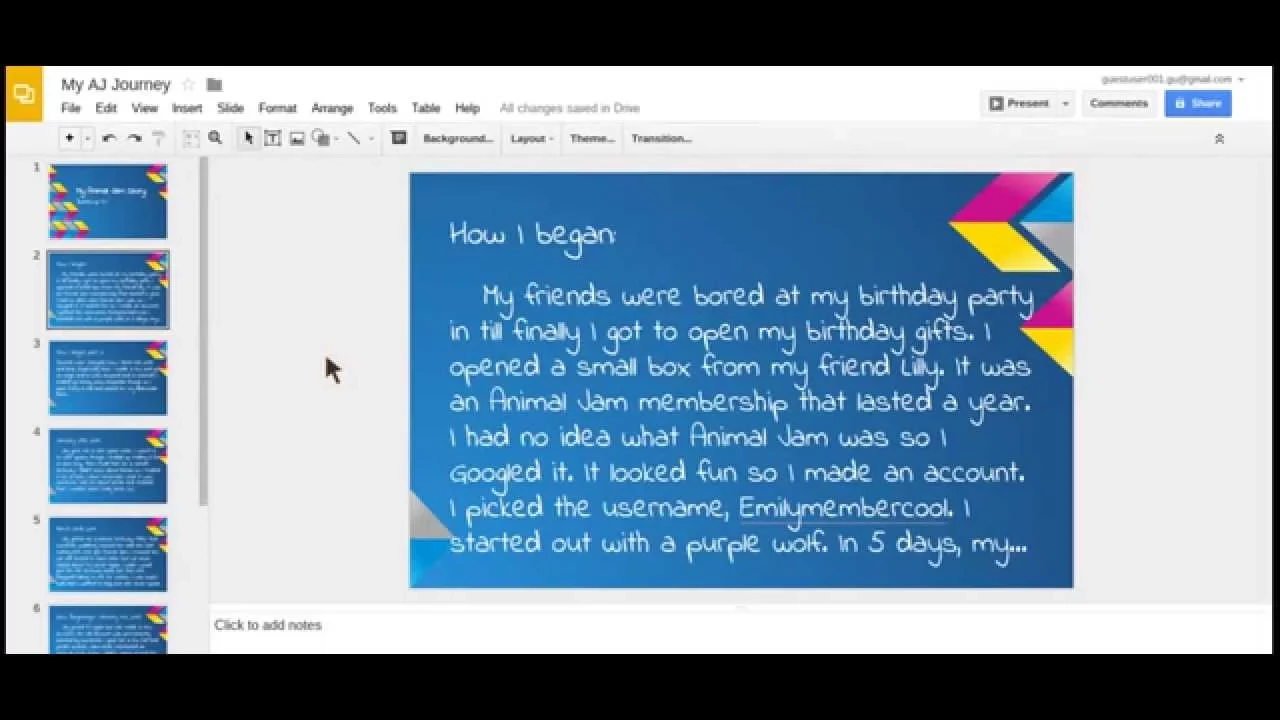Open the Help menu
Viewport: 1280px width, 720px height.
pyautogui.click(x=467, y=108)
